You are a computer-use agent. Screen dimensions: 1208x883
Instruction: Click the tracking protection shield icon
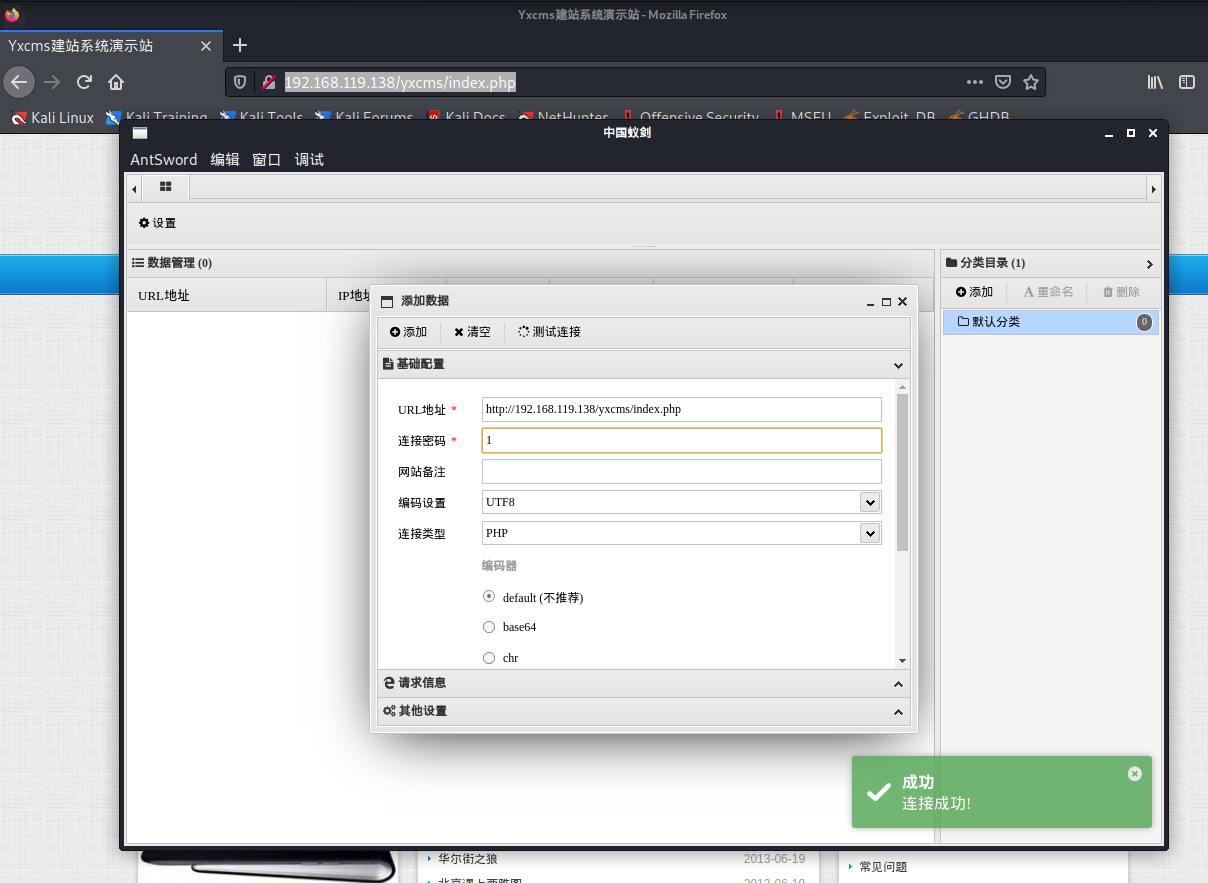click(x=240, y=82)
